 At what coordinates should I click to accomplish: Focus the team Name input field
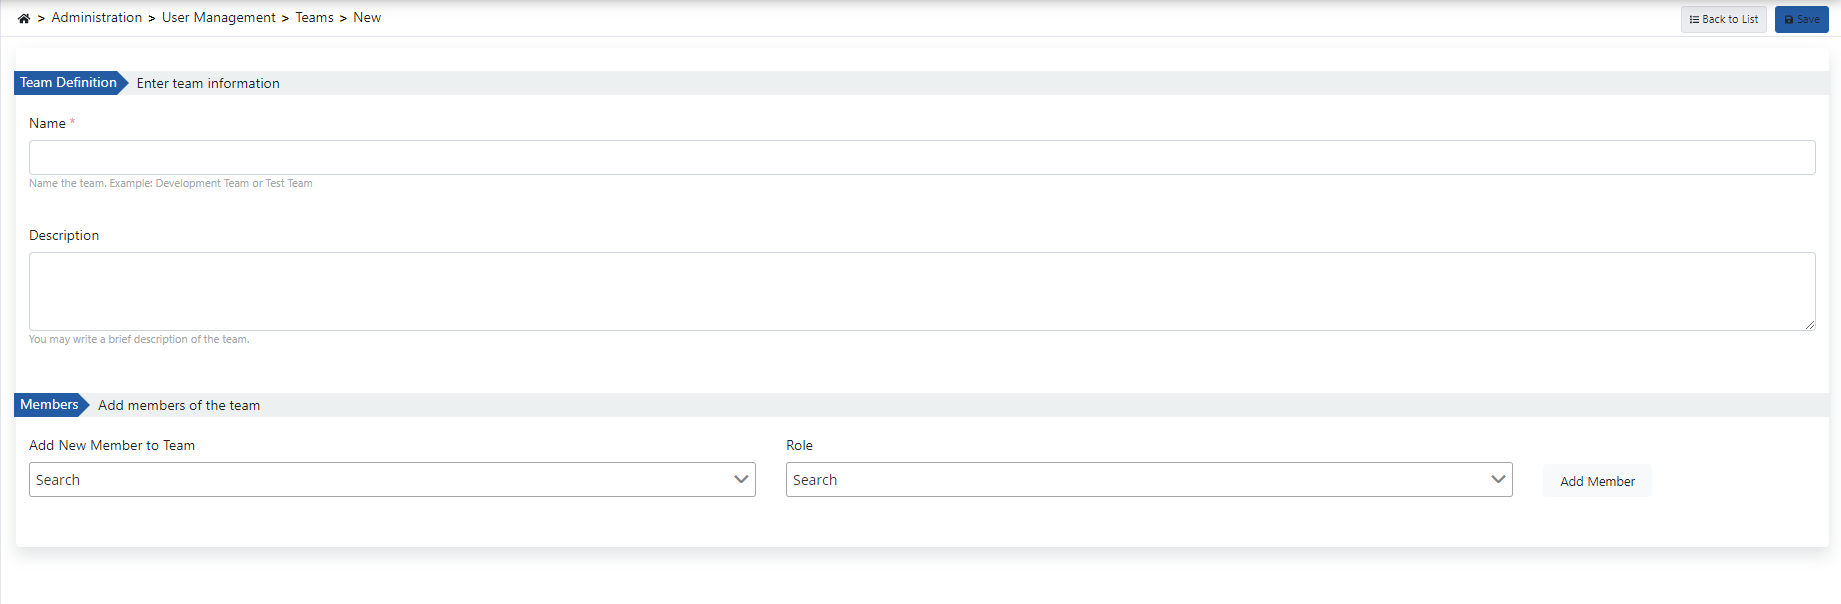[921, 158]
